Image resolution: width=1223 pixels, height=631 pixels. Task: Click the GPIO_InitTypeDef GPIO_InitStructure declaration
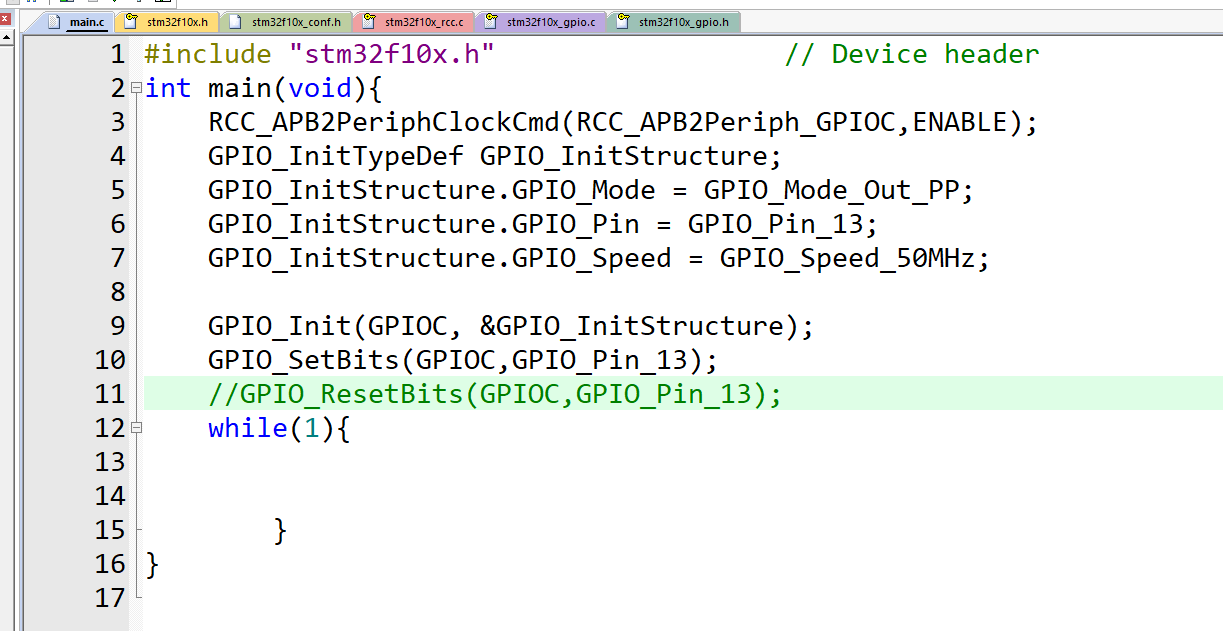coord(494,156)
